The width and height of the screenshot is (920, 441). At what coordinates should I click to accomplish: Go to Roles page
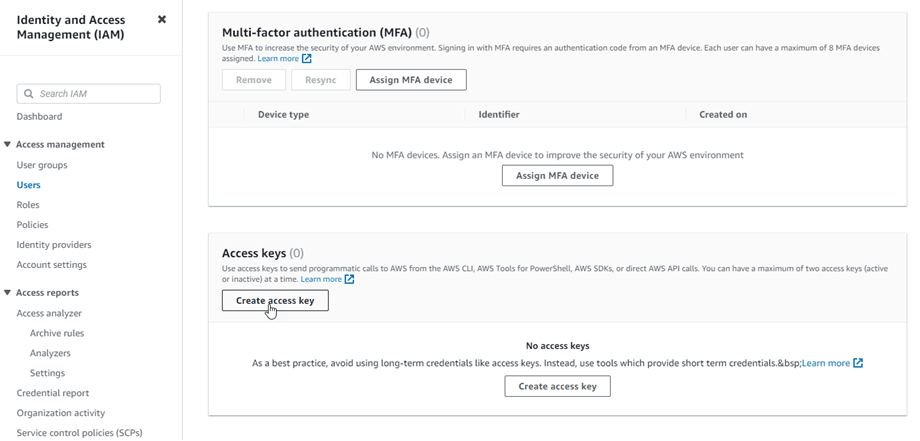point(28,205)
